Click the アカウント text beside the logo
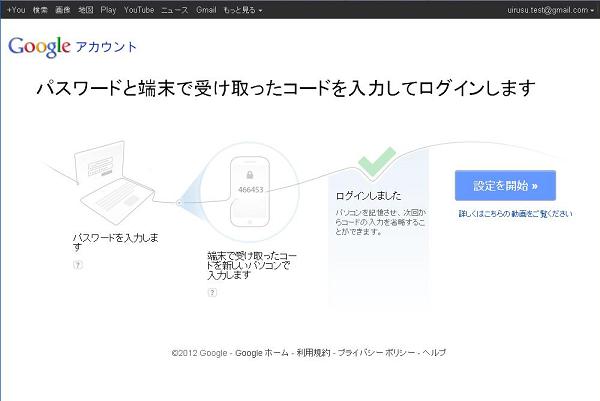 [x=106, y=47]
